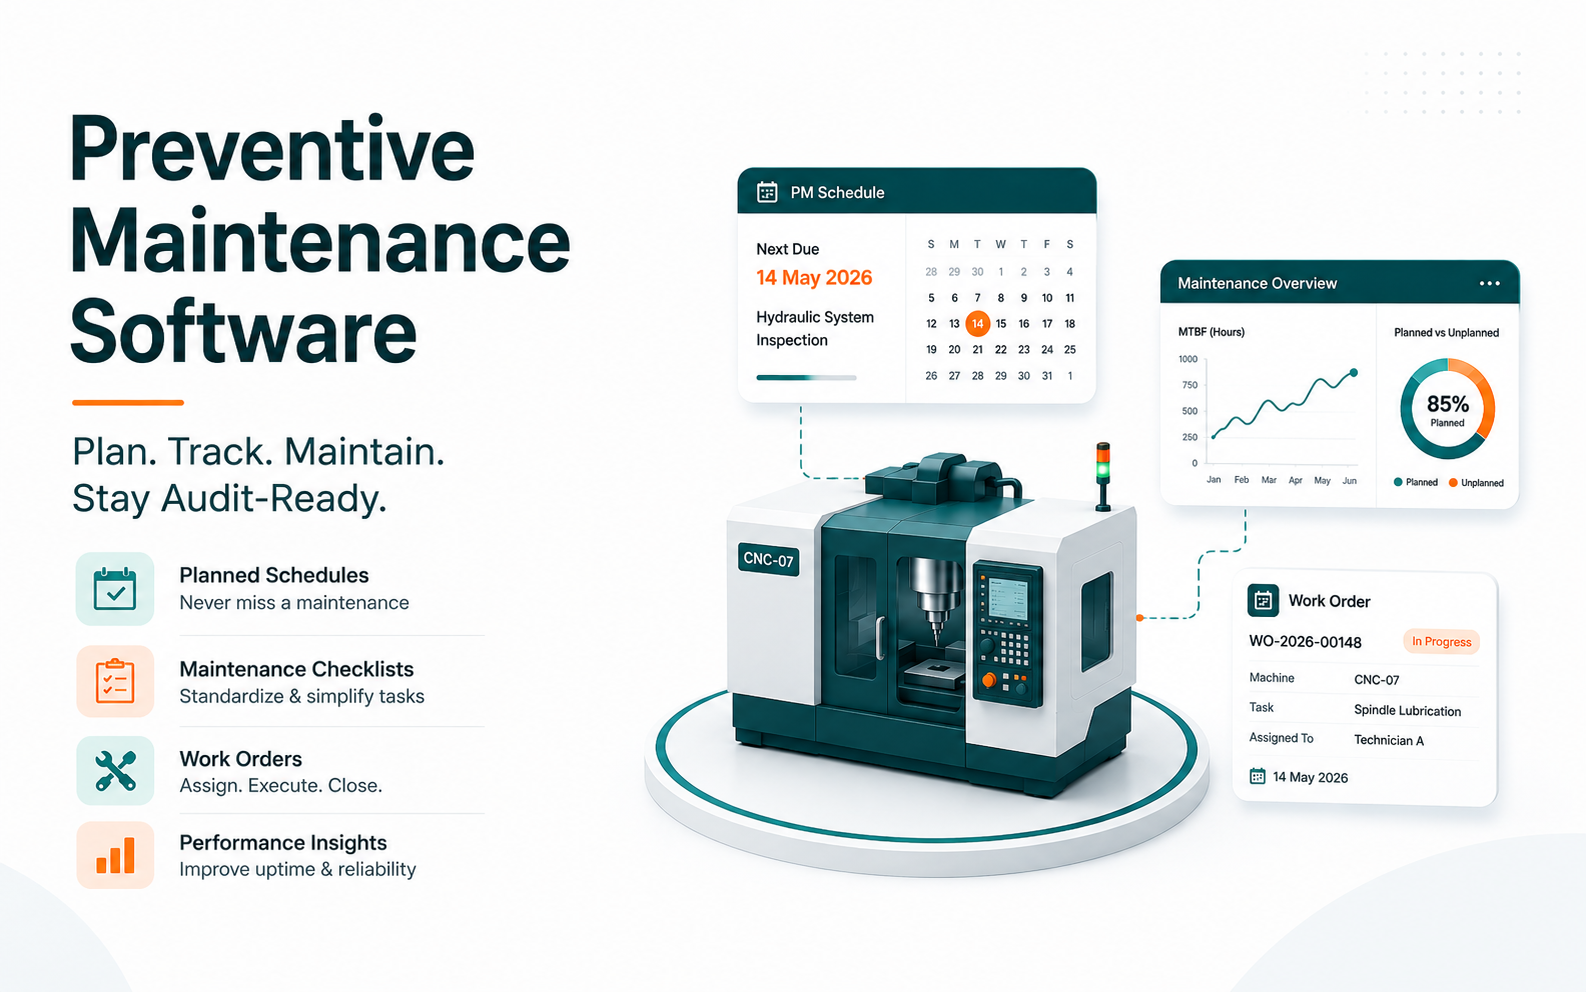
Task: Click the MTBF line chart endpoint marker
Action: tap(1354, 372)
